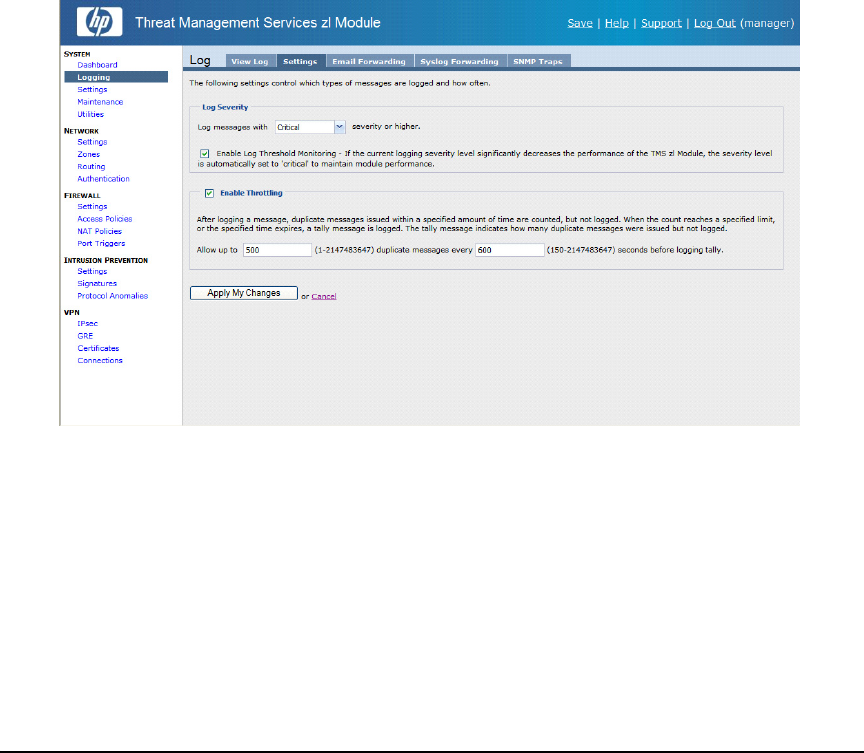The width and height of the screenshot is (864, 753).
Task: Open NAT Policies in the sidebar
Action: tap(100, 231)
